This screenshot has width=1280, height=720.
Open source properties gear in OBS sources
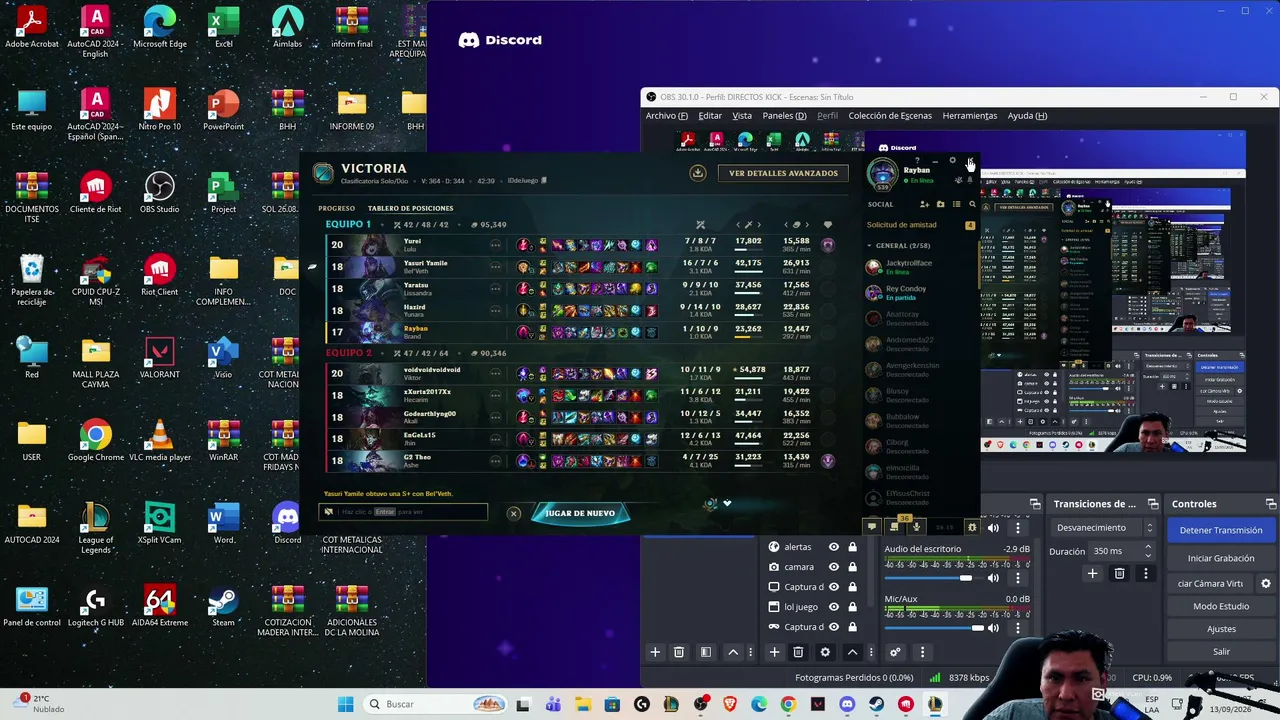(x=825, y=652)
